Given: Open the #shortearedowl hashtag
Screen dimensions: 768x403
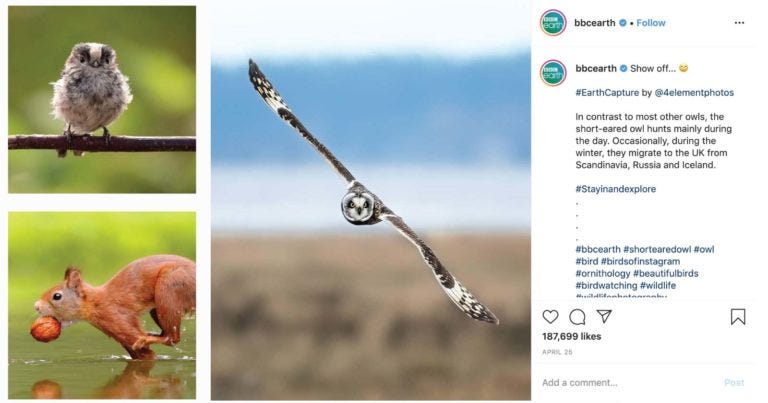Looking at the screenshot, I should click(657, 249).
